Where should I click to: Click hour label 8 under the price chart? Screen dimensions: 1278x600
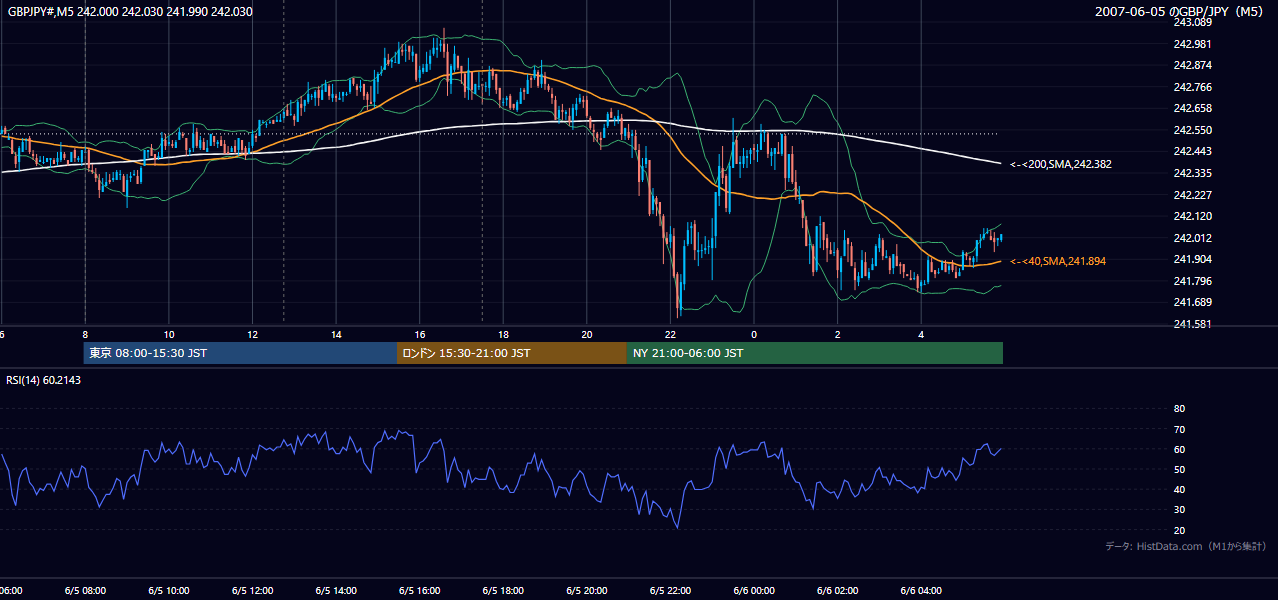pyautogui.click(x=85, y=335)
